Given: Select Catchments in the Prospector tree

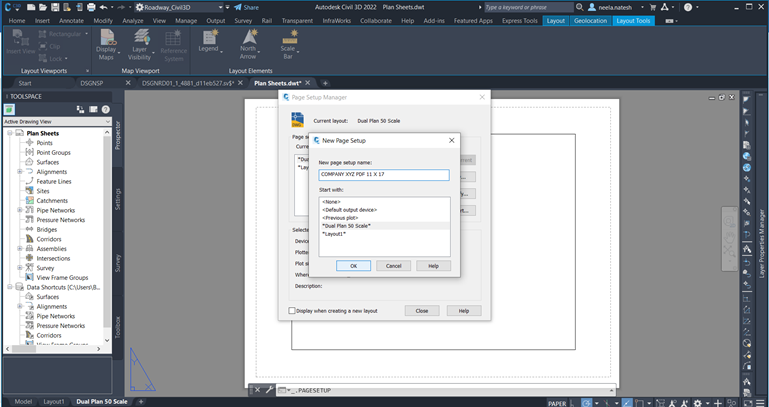Looking at the screenshot, I should (x=52, y=201).
